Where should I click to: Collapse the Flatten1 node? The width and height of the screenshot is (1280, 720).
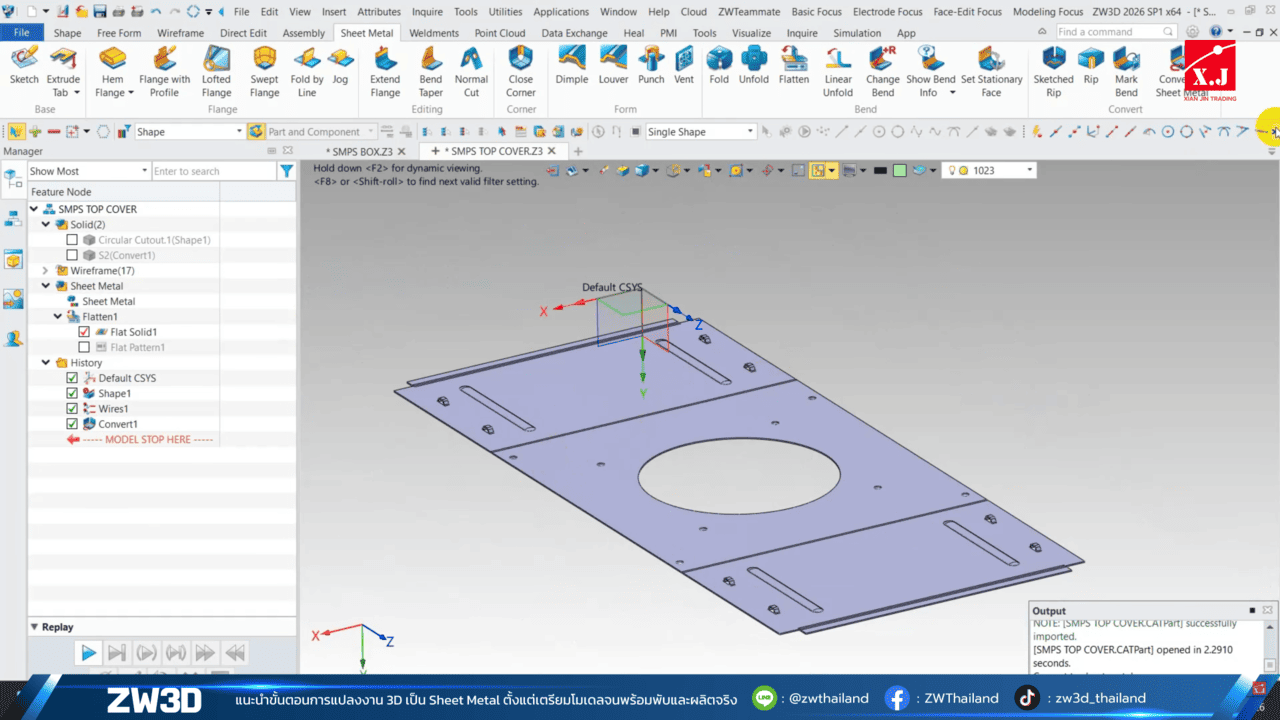coord(56,316)
